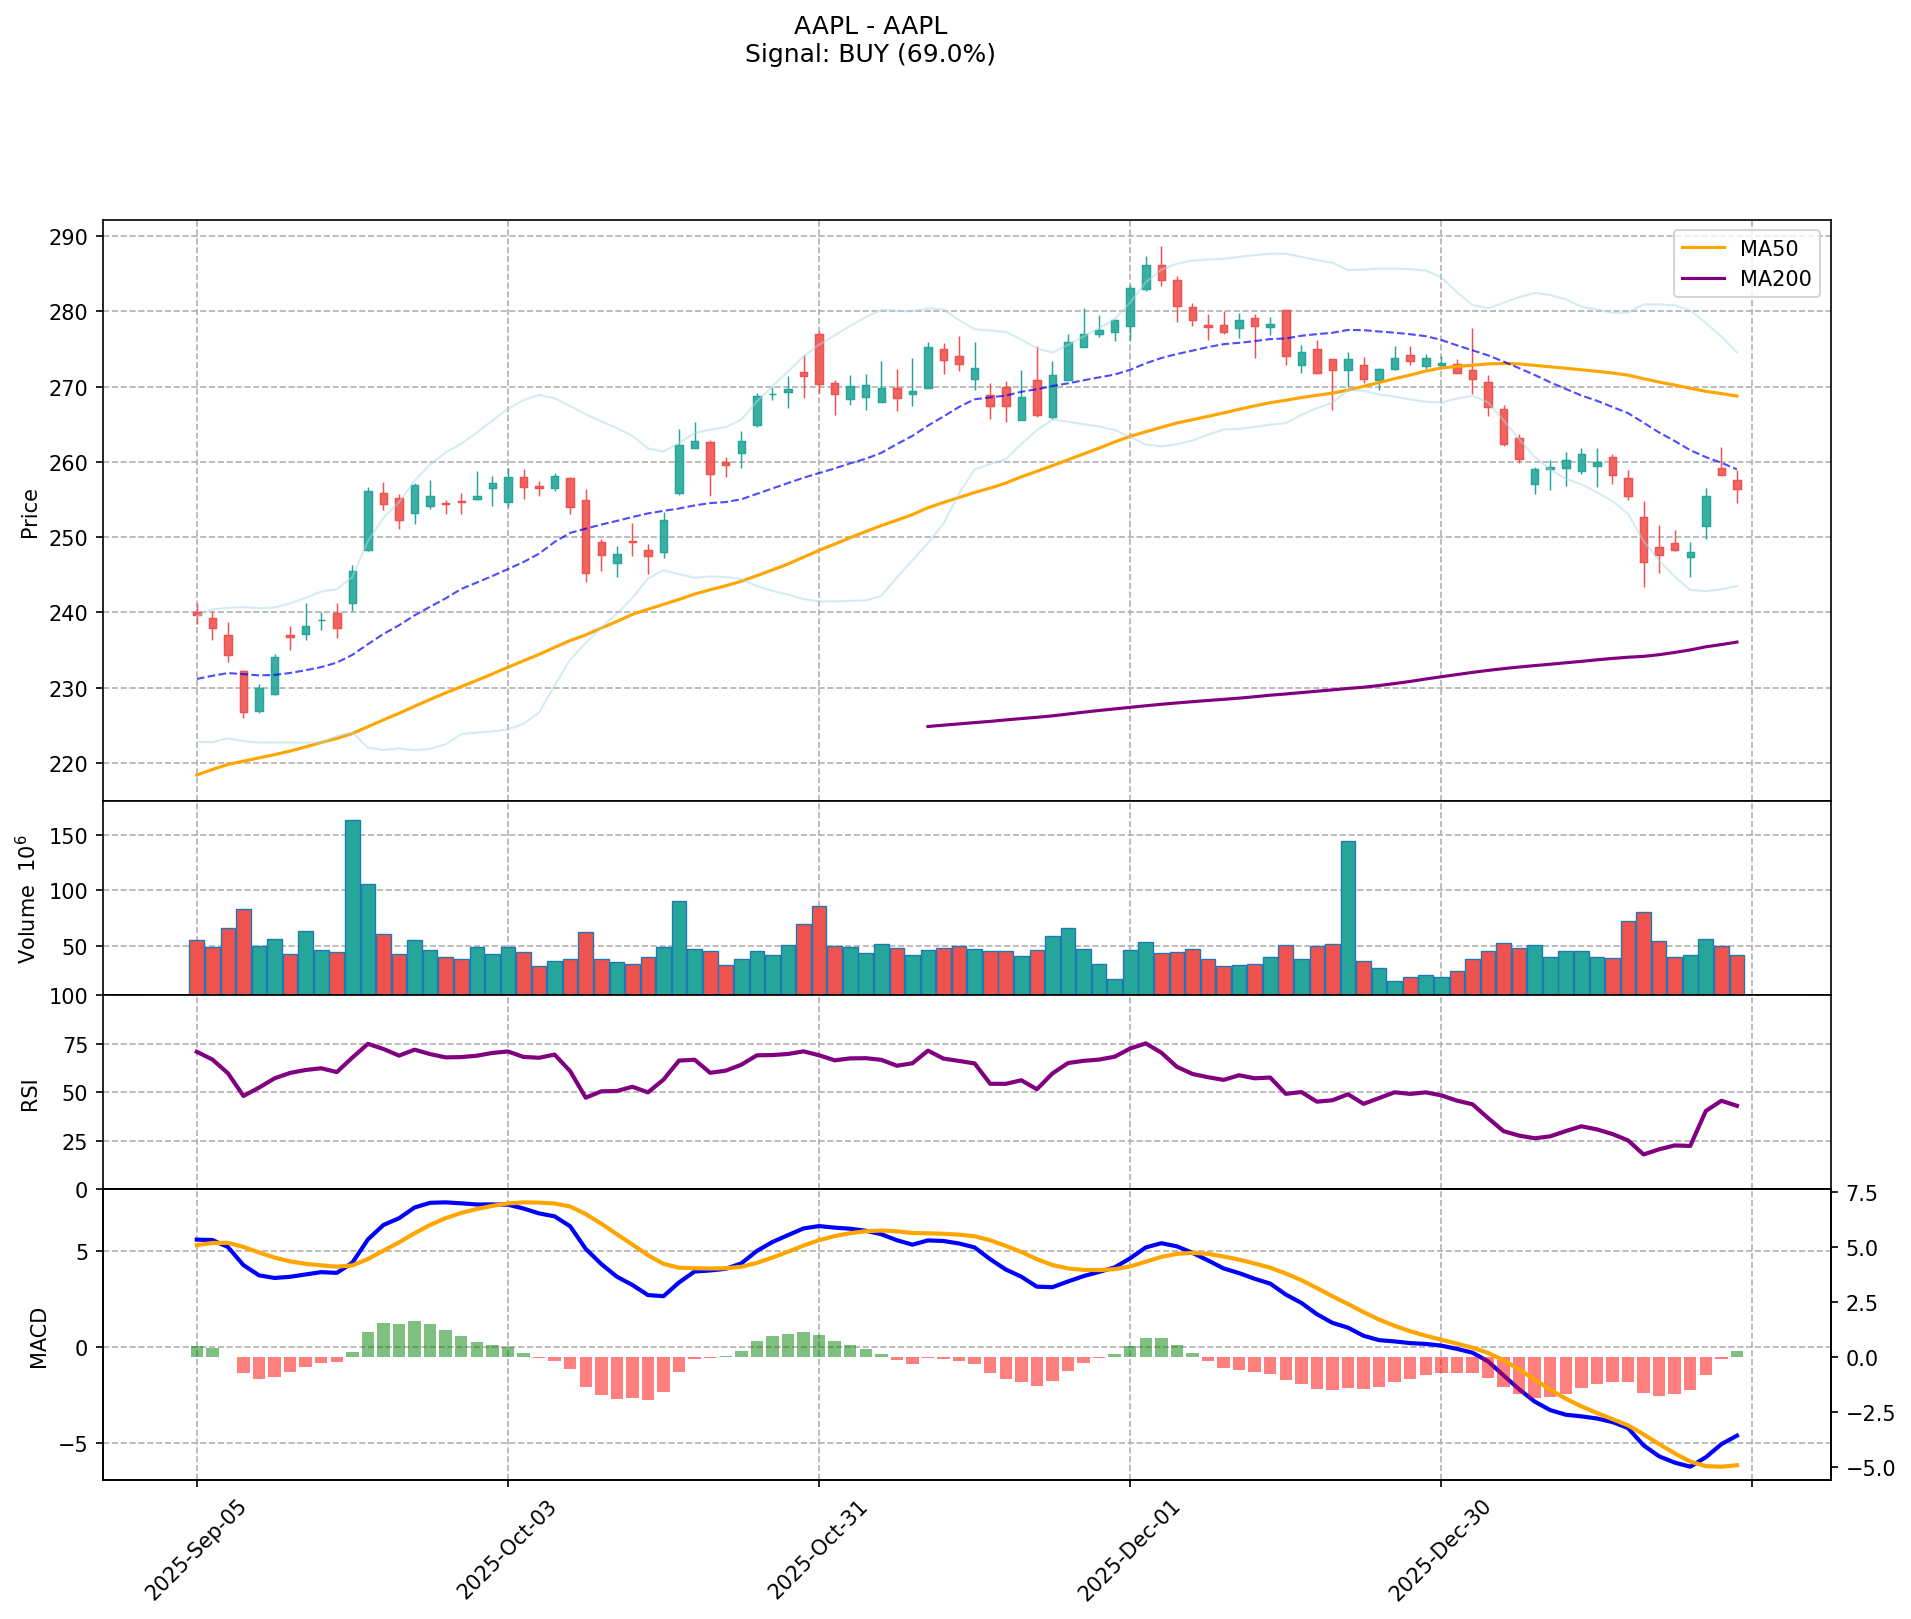Viewport: 1911px width, 1619px height.
Task: Click the 150 tick on the volume axis
Action: pos(78,836)
